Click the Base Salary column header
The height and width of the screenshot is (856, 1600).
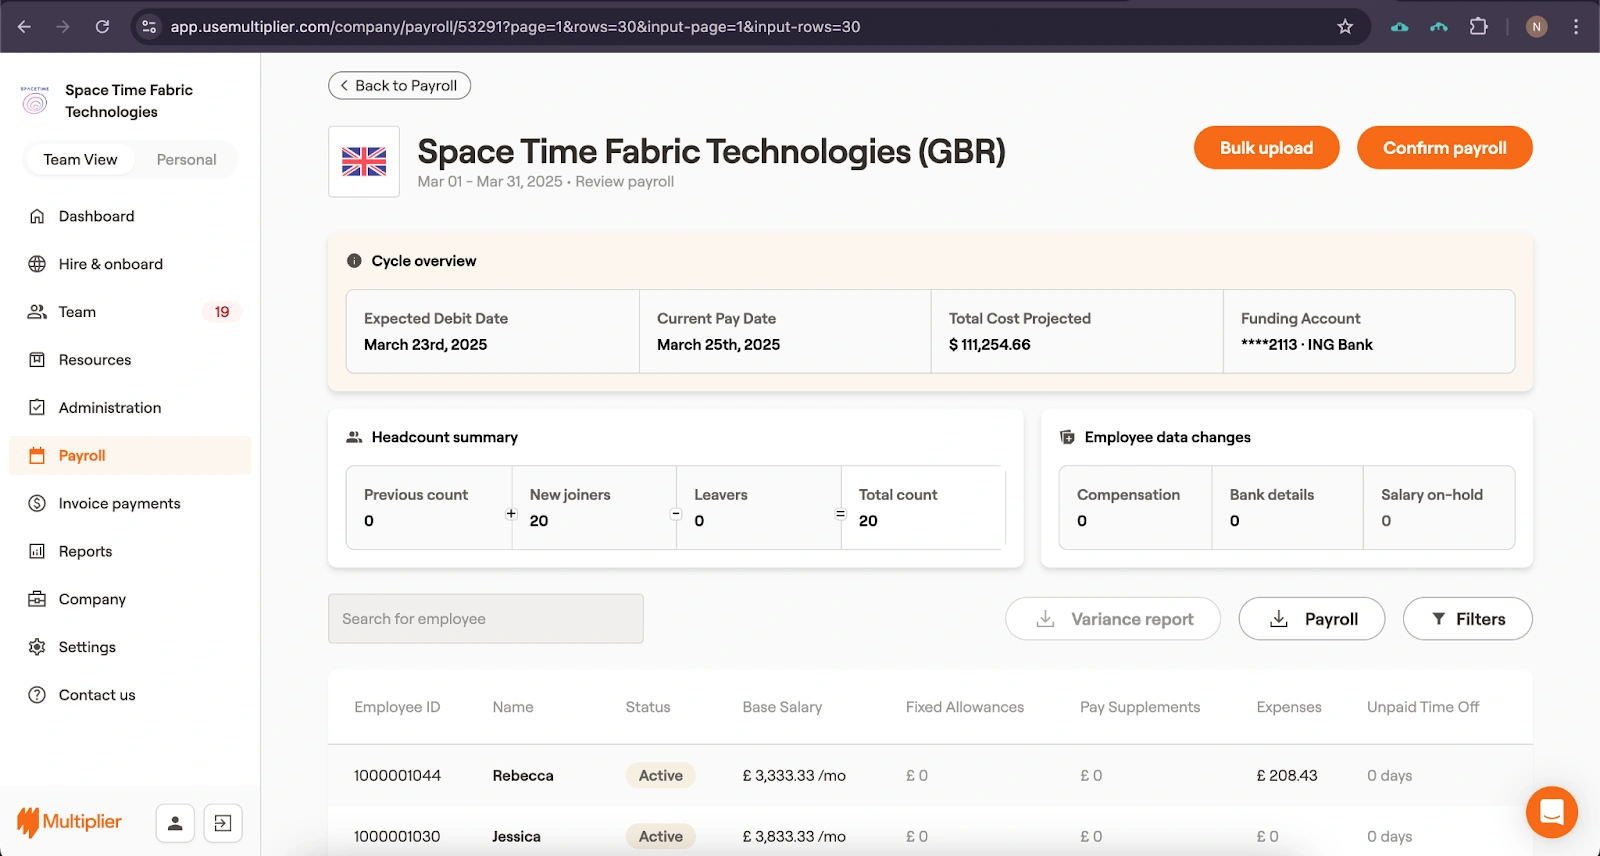[x=782, y=707]
